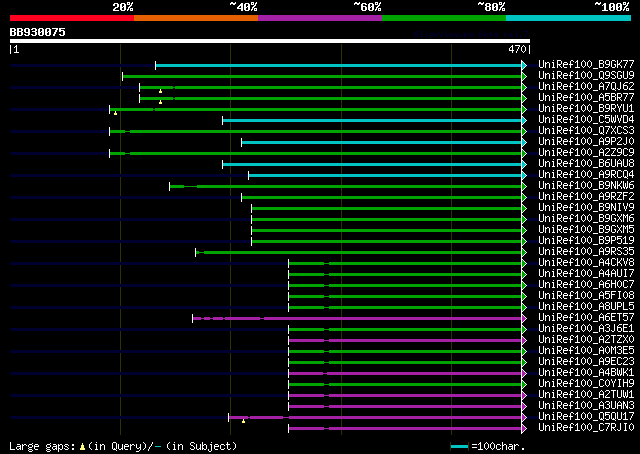This screenshot has width=640, height=454.
Task: Select the UniRef100_A4CKV8 label
Action: click(x=586, y=263)
